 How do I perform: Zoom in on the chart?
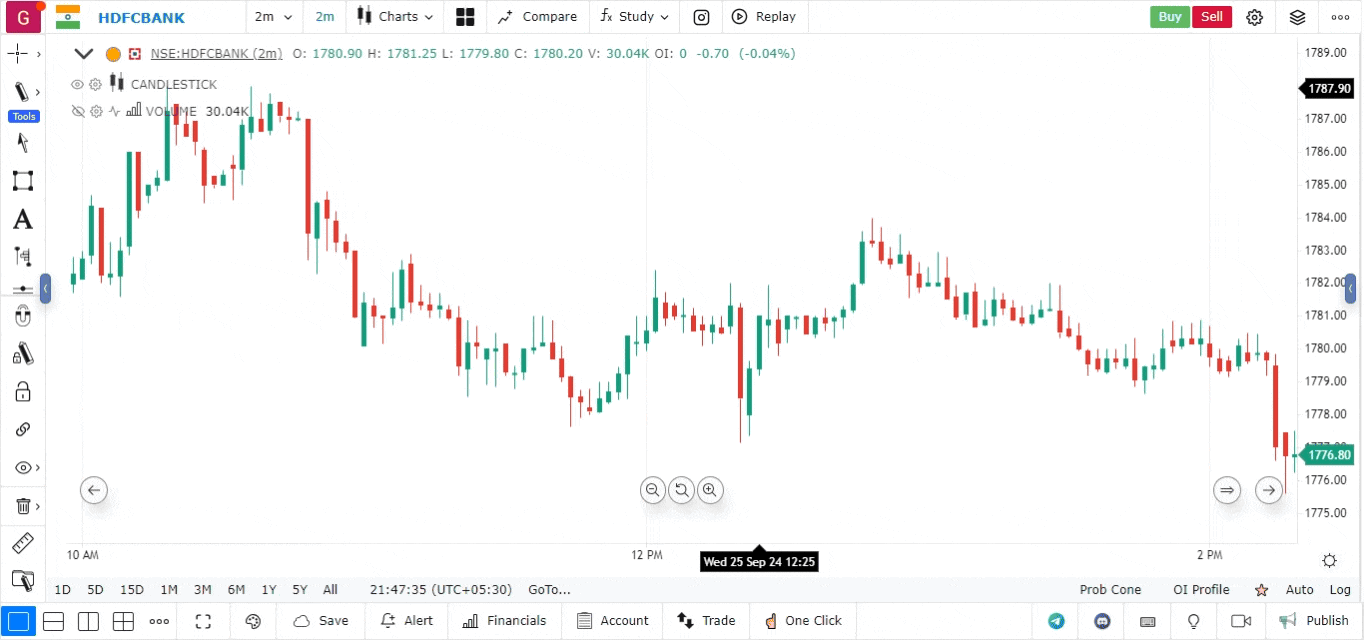[710, 490]
